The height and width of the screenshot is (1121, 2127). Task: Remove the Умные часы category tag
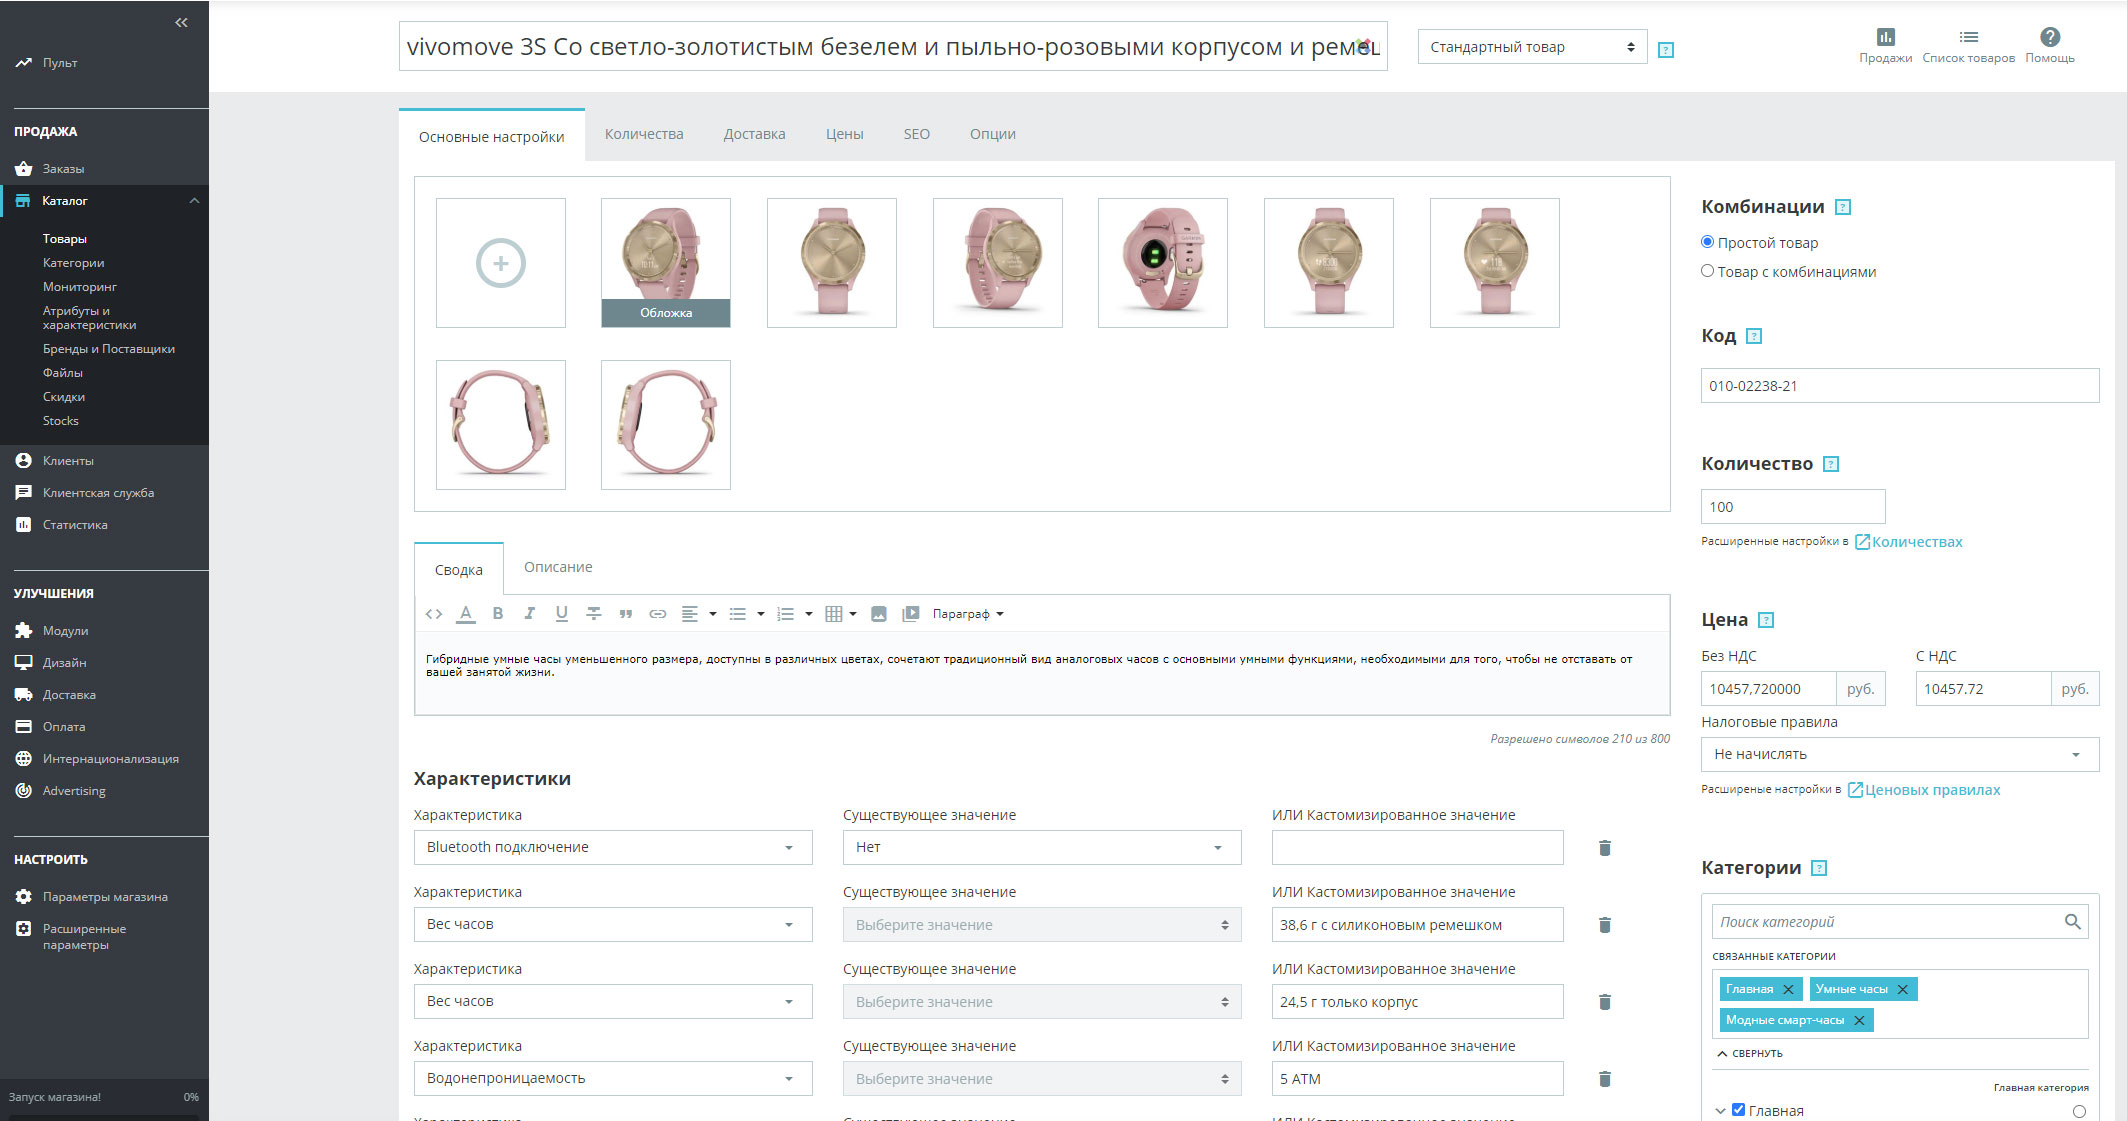pos(1903,990)
